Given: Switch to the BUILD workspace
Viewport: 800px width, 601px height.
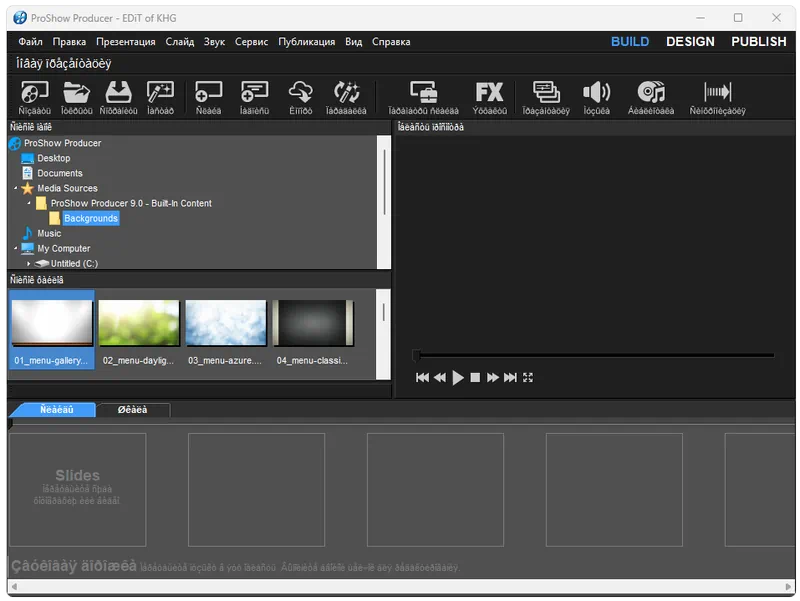Looking at the screenshot, I should pos(630,42).
